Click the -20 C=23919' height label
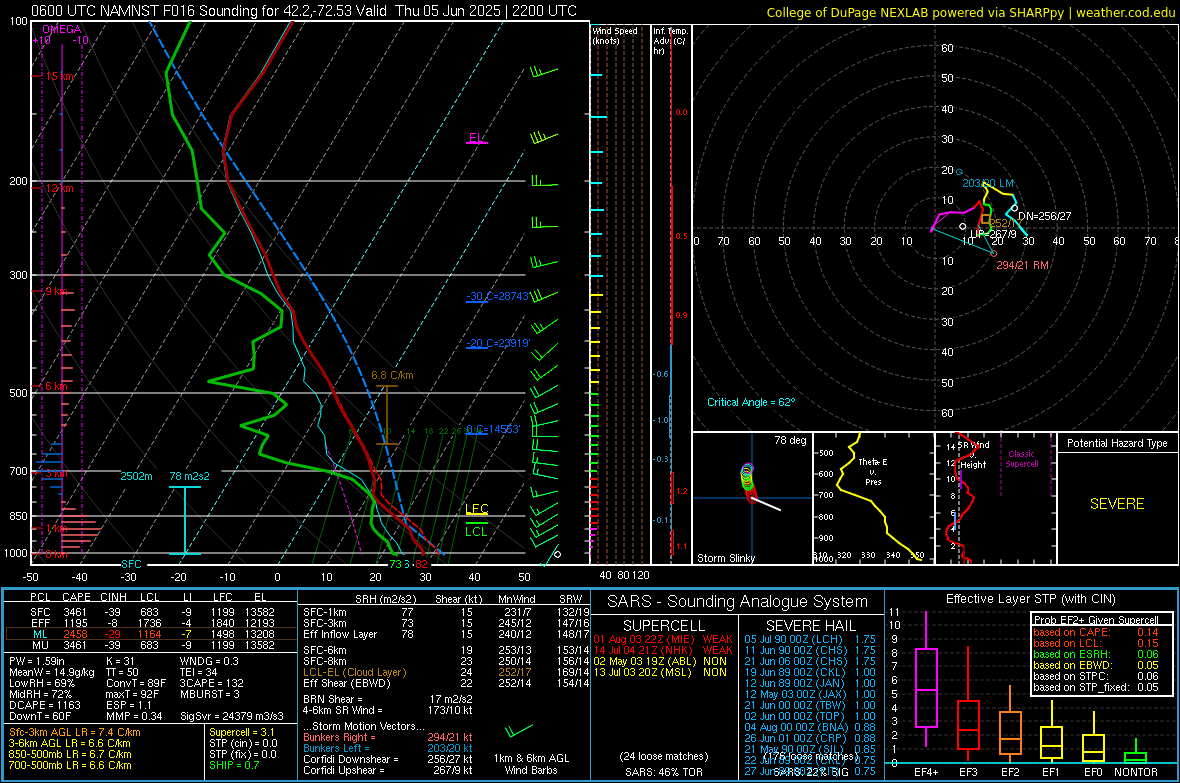Image resolution: width=1180 pixels, height=783 pixels. click(498, 343)
